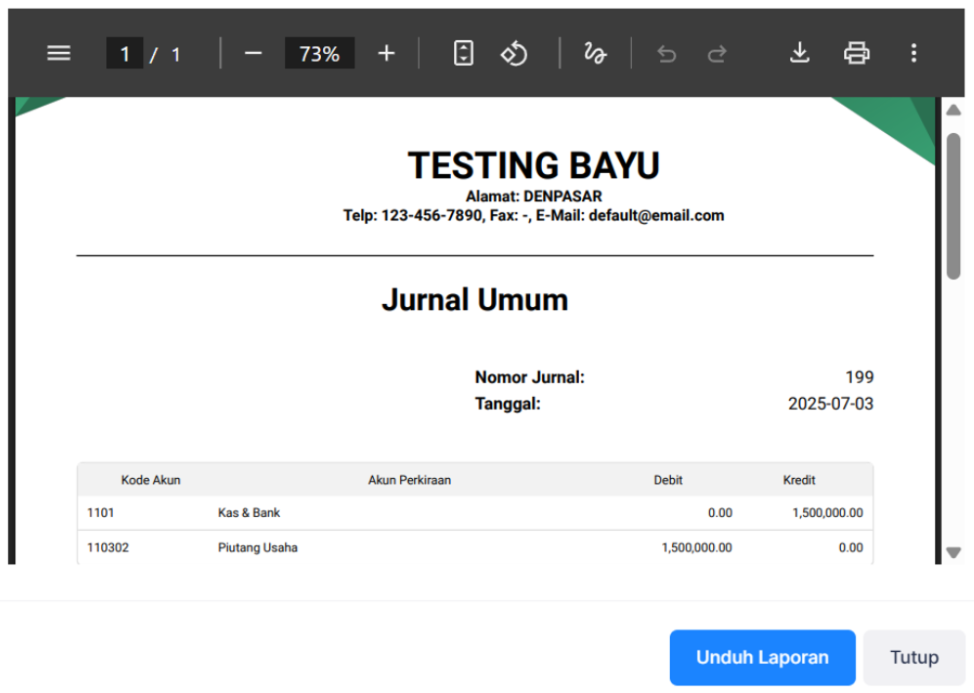Open the three-dot more options menu
Screen dimensions: 974x693
point(915,53)
